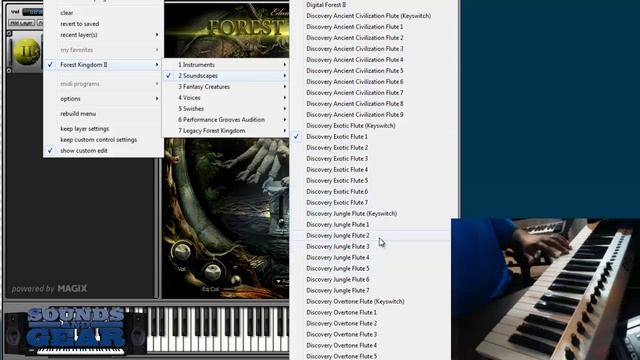Open the 5 Swishes submenu

point(226,109)
